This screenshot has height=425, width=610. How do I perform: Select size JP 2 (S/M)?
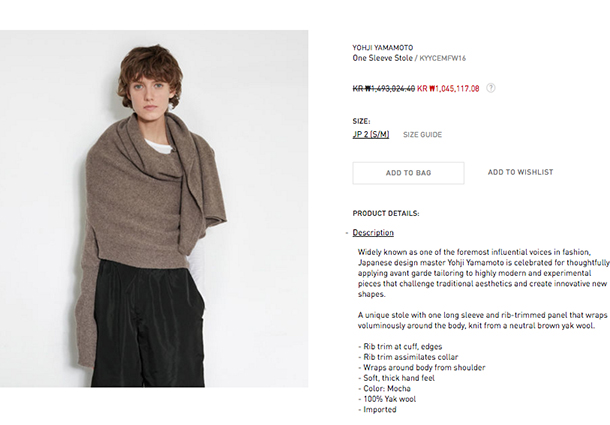tap(371, 134)
